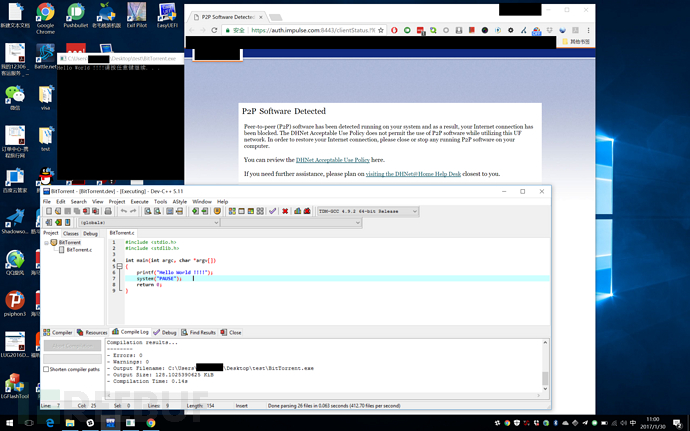Select the Google Chrome desktop shortcut

(x=45, y=18)
